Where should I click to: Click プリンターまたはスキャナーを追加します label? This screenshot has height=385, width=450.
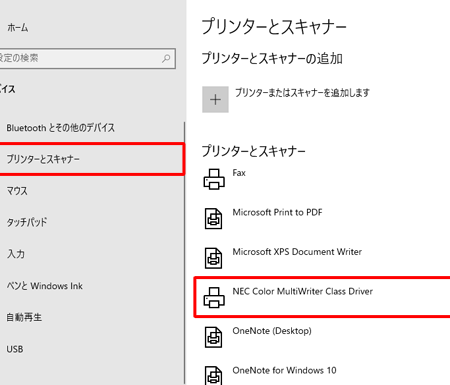[x=302, y=92]
